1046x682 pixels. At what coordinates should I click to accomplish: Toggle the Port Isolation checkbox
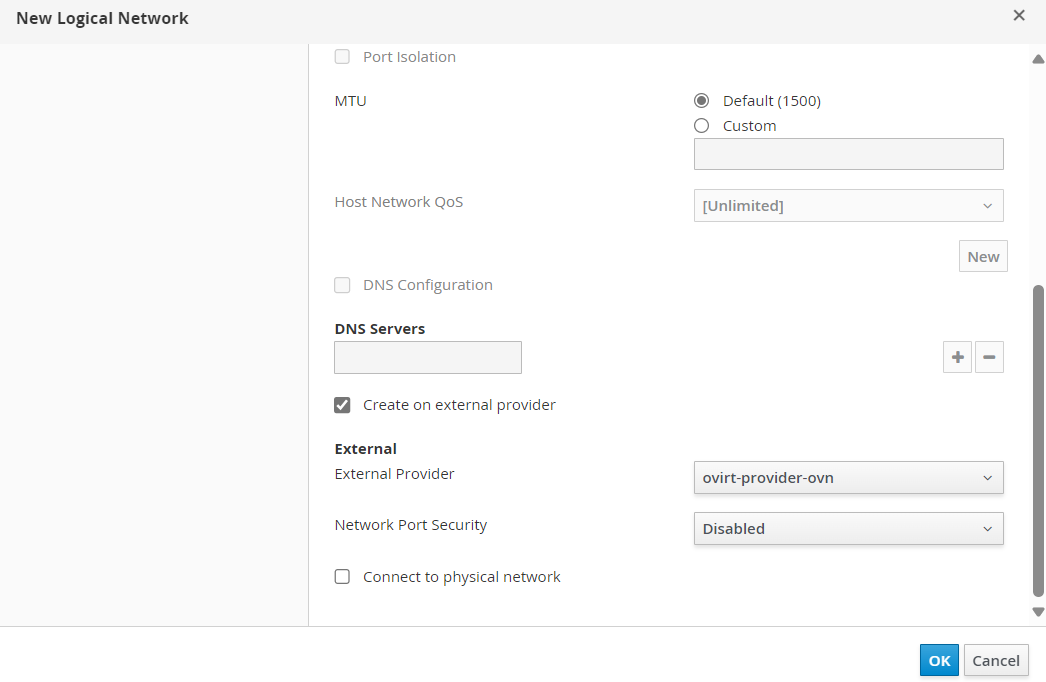(342, 57)
